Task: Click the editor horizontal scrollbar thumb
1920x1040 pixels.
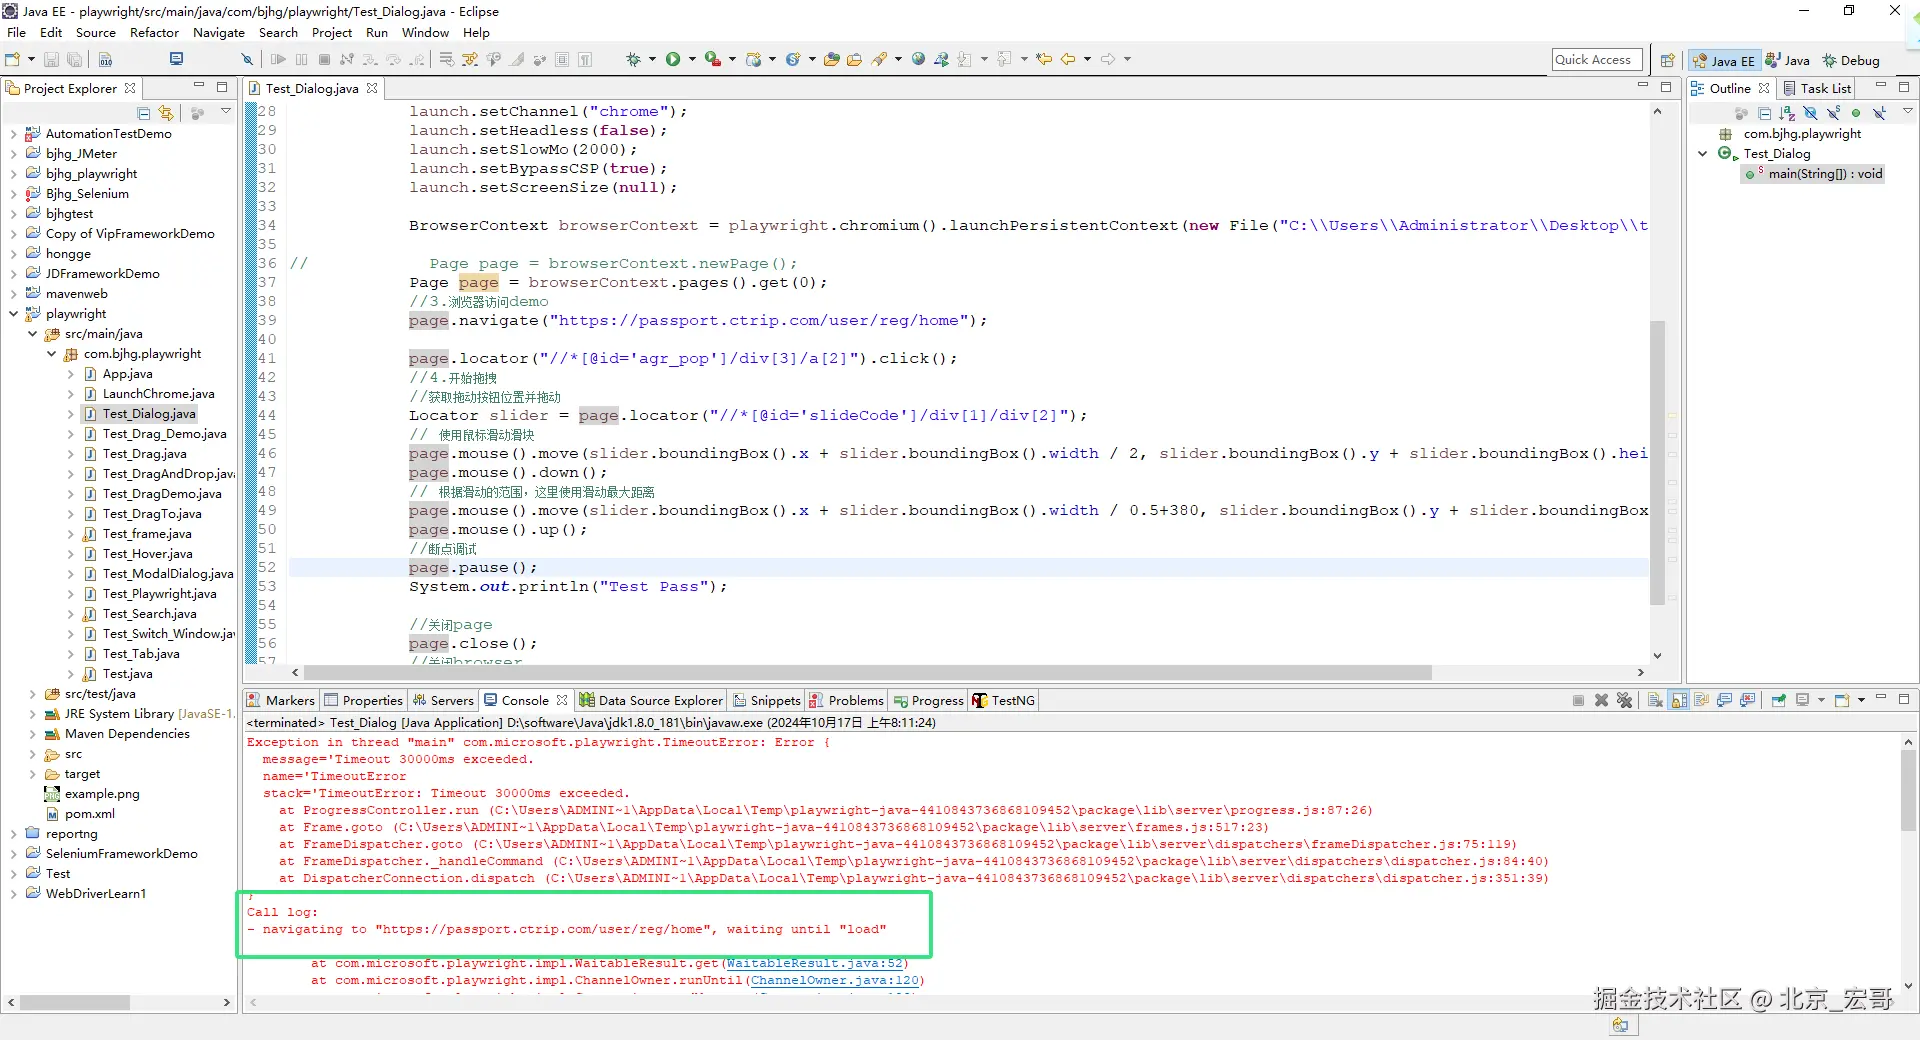Action: point(868,673)
